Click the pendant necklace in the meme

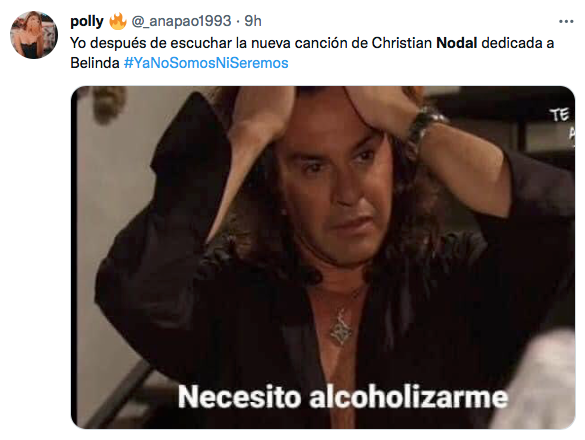click(340, 327)
